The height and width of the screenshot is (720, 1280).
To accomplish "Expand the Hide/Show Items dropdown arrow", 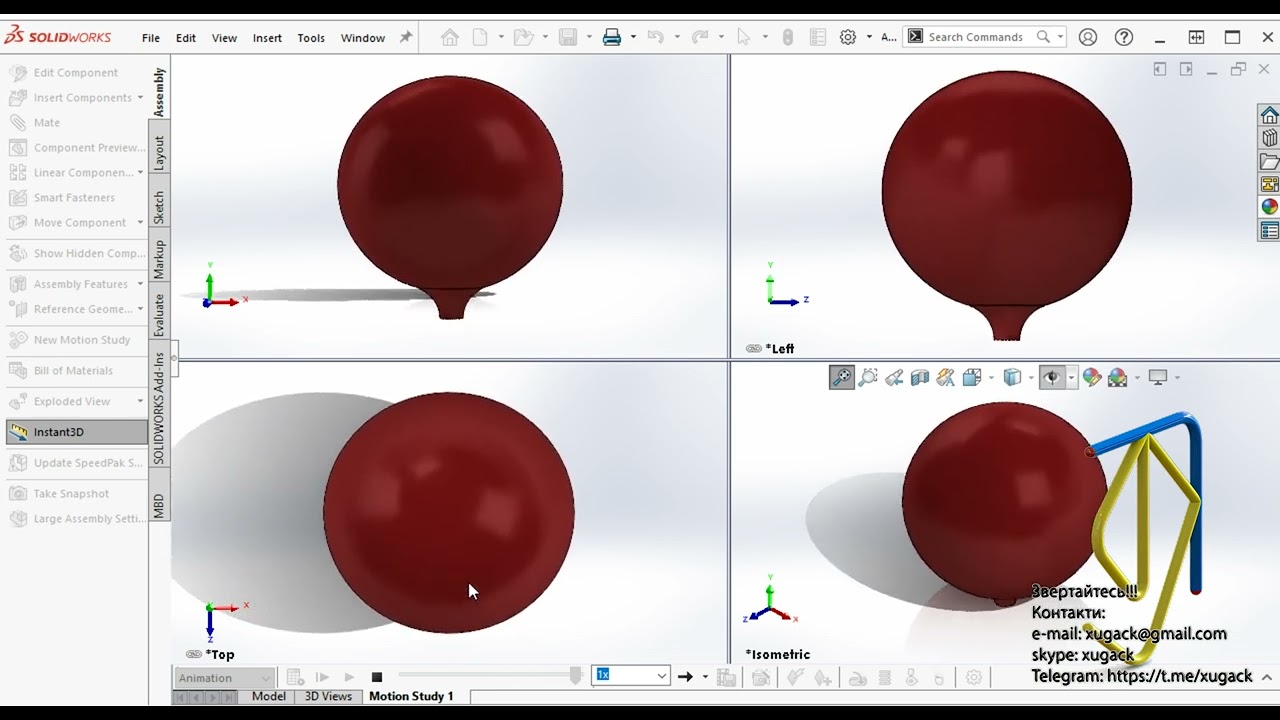I will pyautogui.click(x=1071, y=377).
